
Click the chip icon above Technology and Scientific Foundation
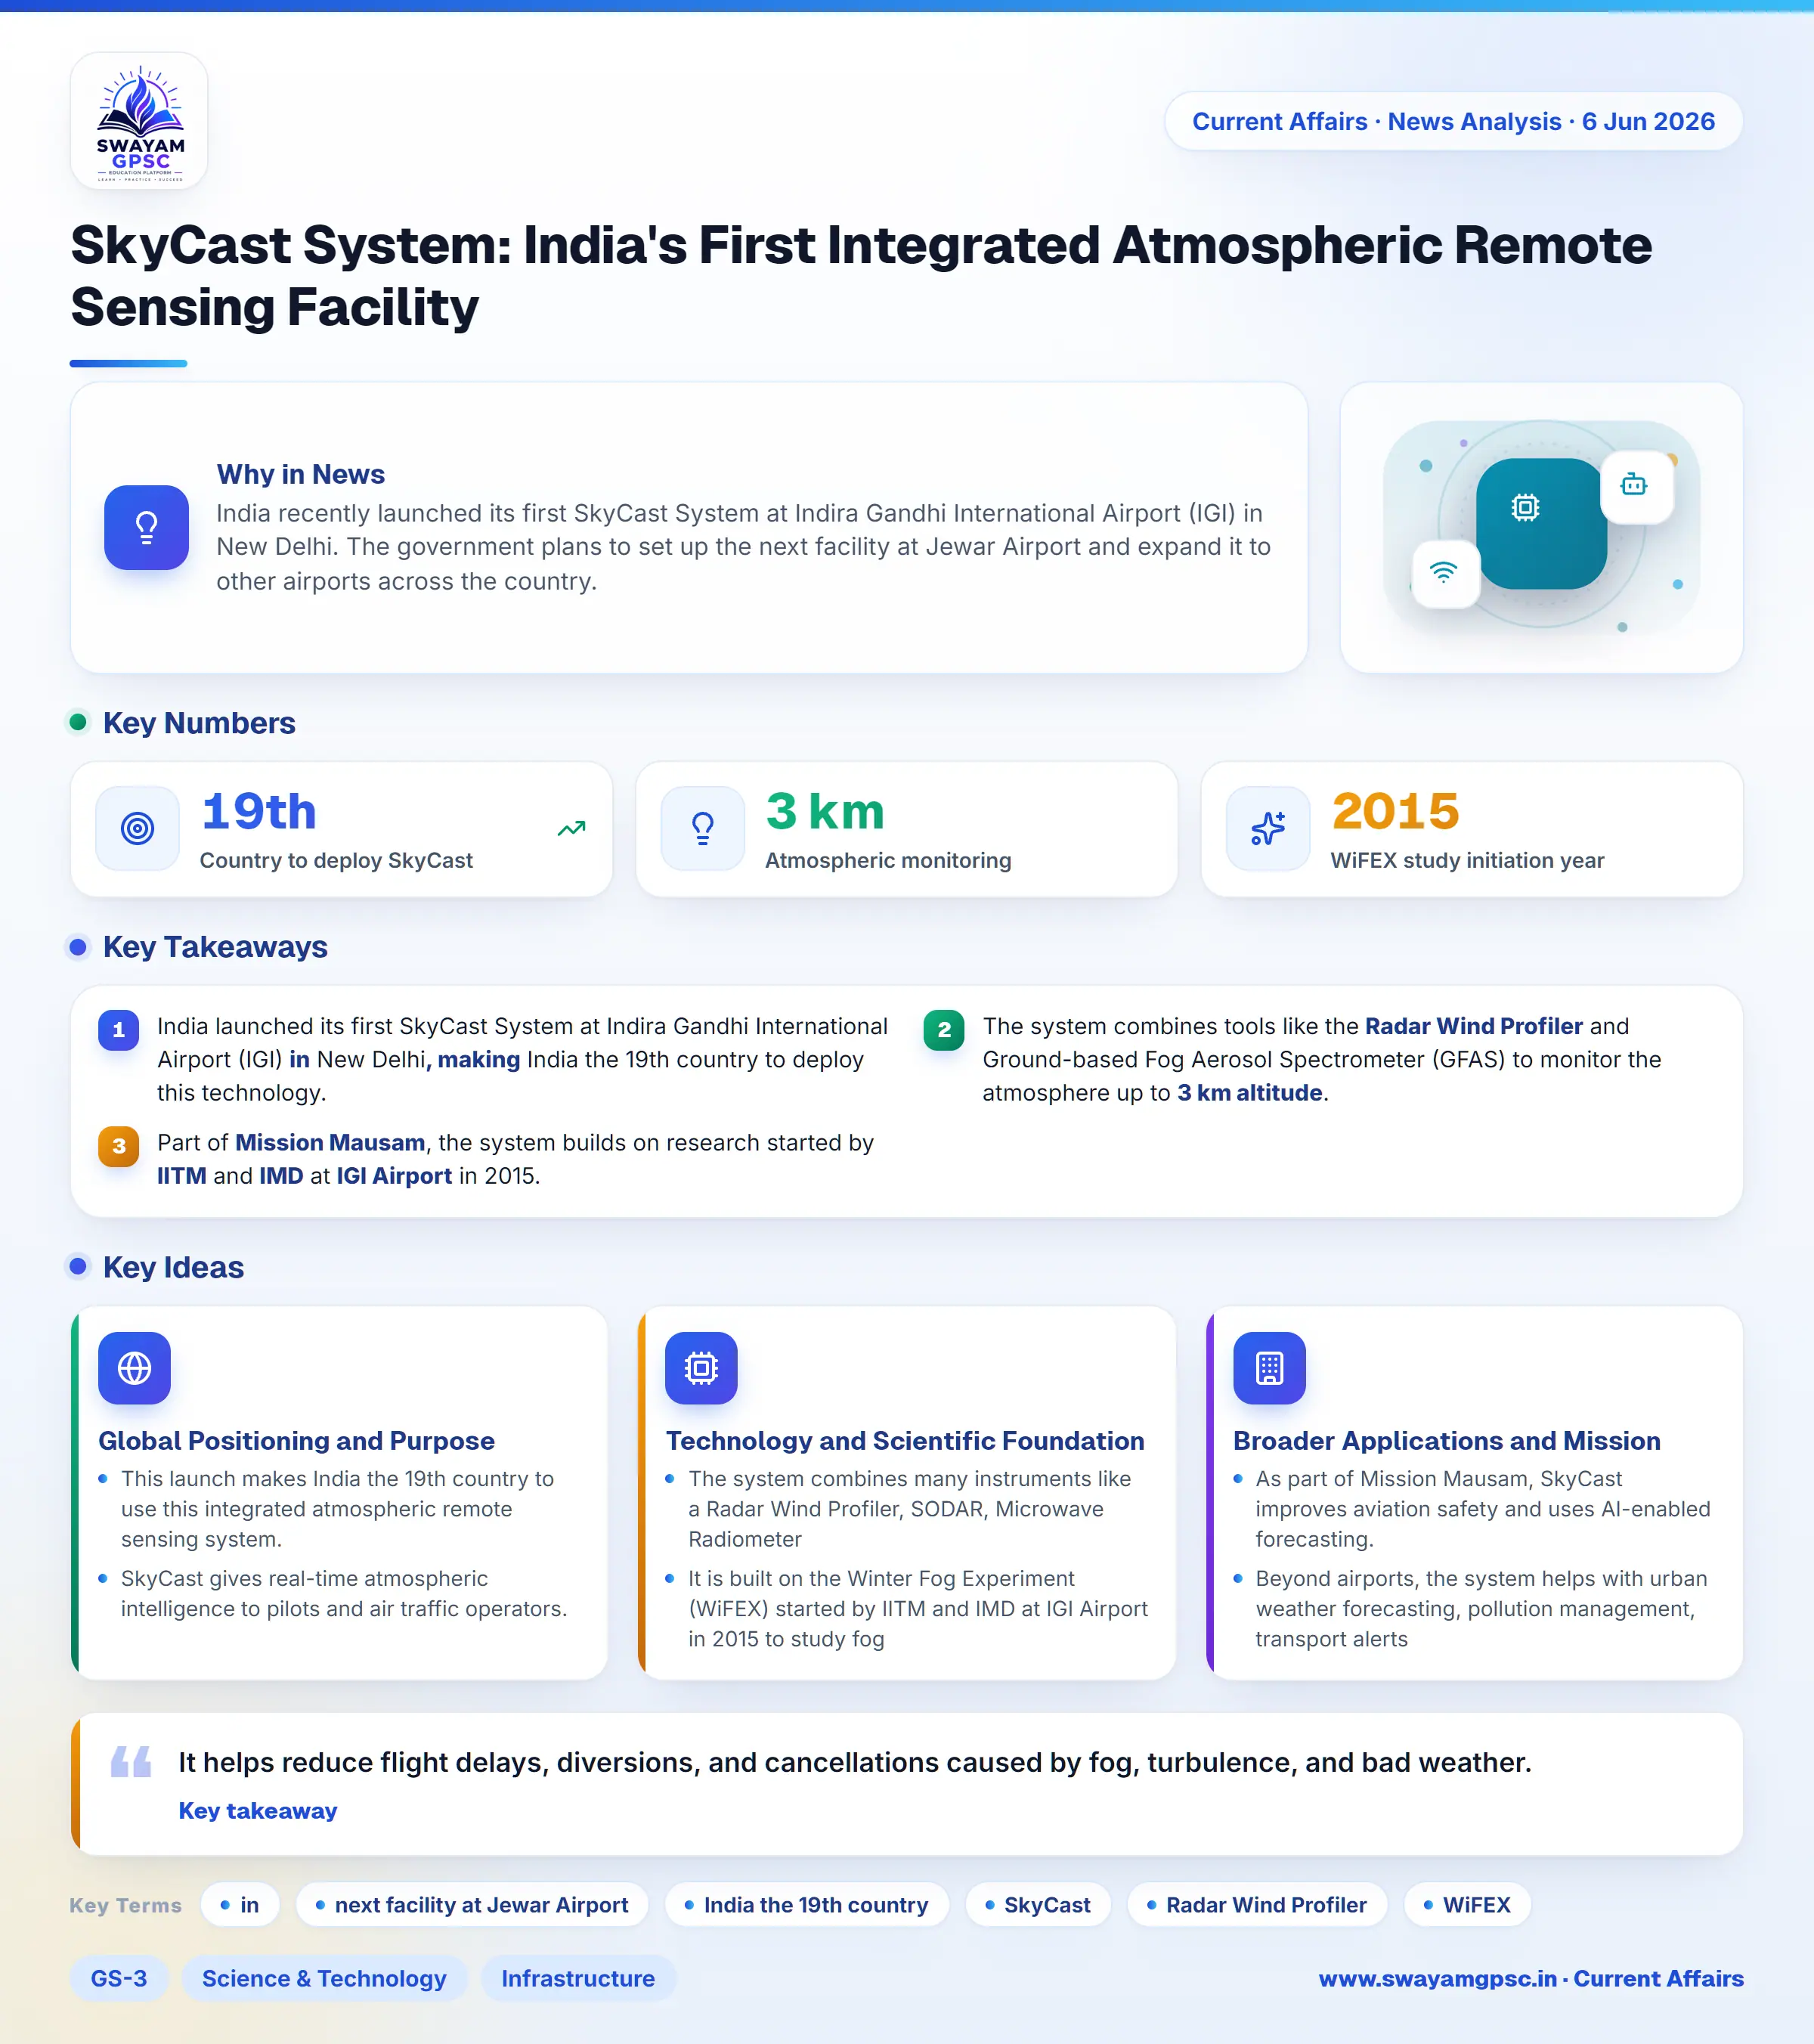[701, 1368]
